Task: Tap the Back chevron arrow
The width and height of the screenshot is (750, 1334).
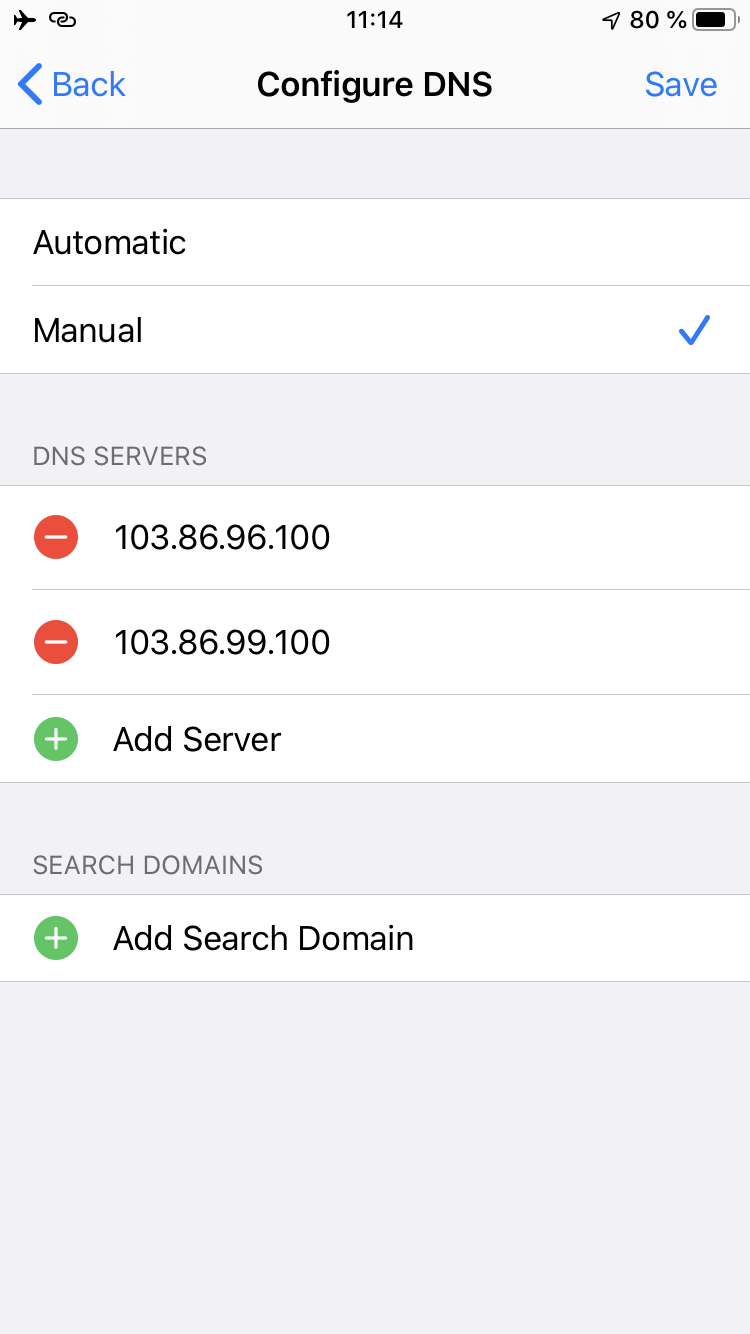Action: [x=30, y=85]
